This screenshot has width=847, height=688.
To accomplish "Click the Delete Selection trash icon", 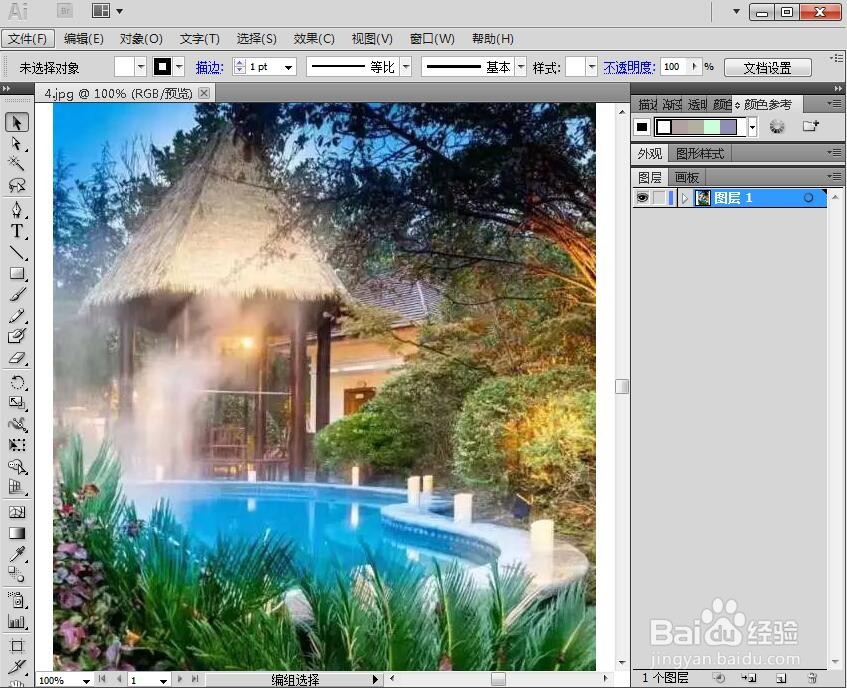I will [x=812, y=678].
